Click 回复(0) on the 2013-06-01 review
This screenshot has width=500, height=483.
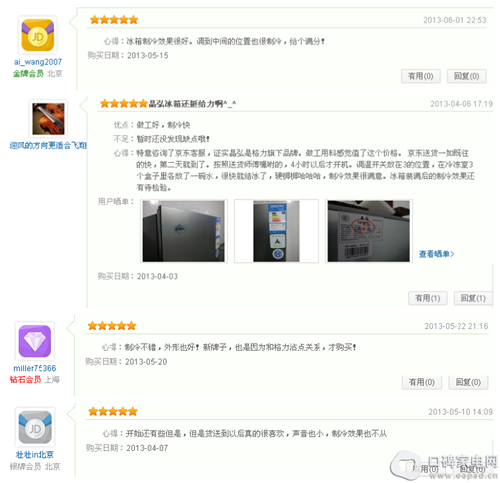[x=466, y=76]
